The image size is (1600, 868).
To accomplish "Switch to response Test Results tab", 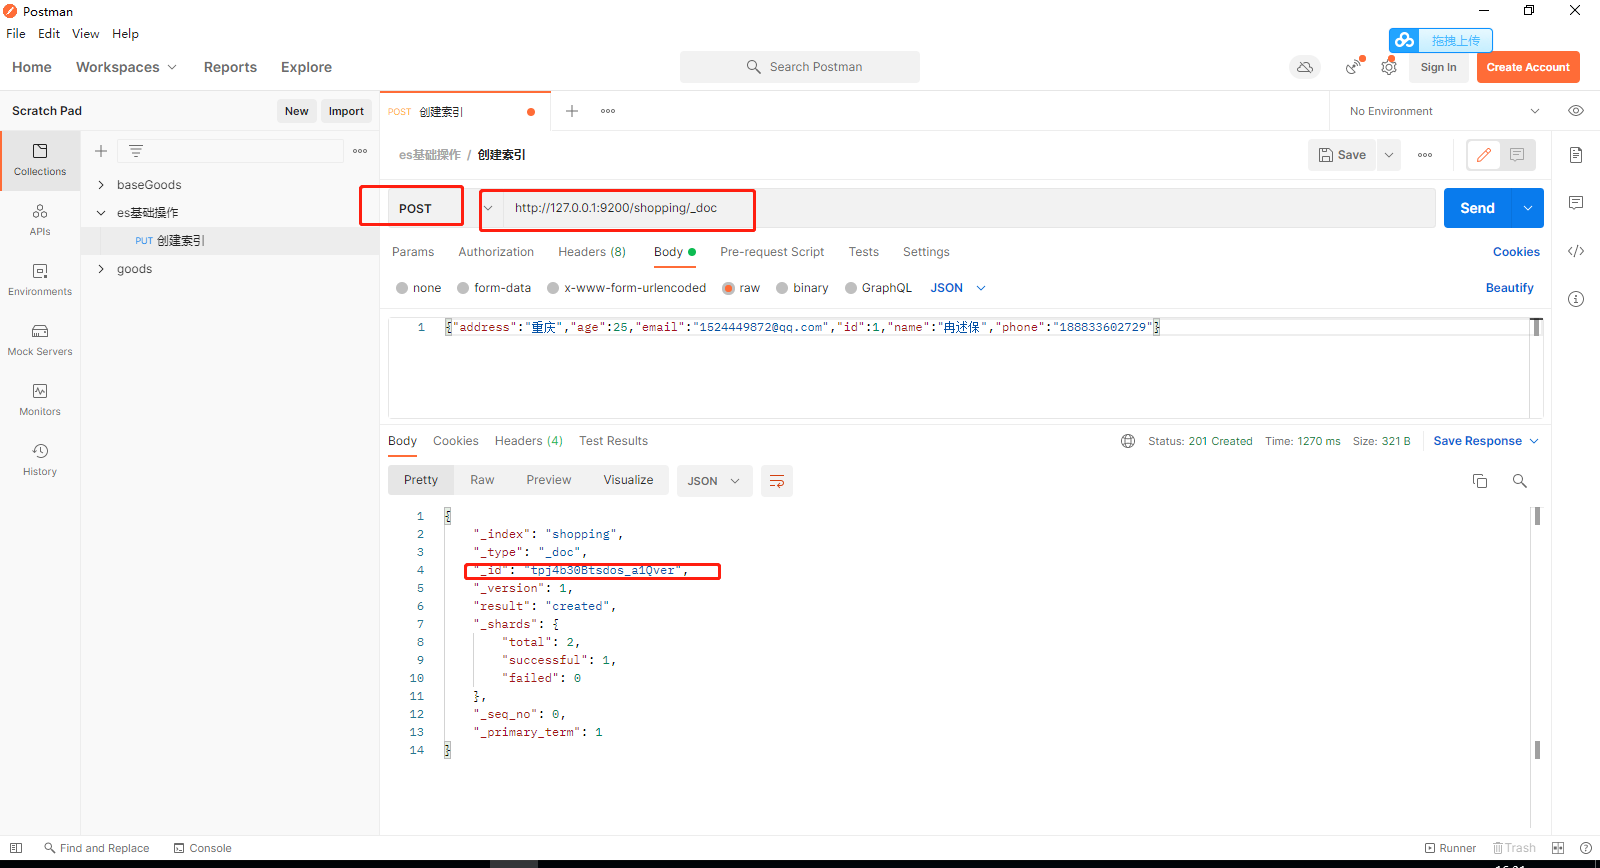I will (613, 441).
